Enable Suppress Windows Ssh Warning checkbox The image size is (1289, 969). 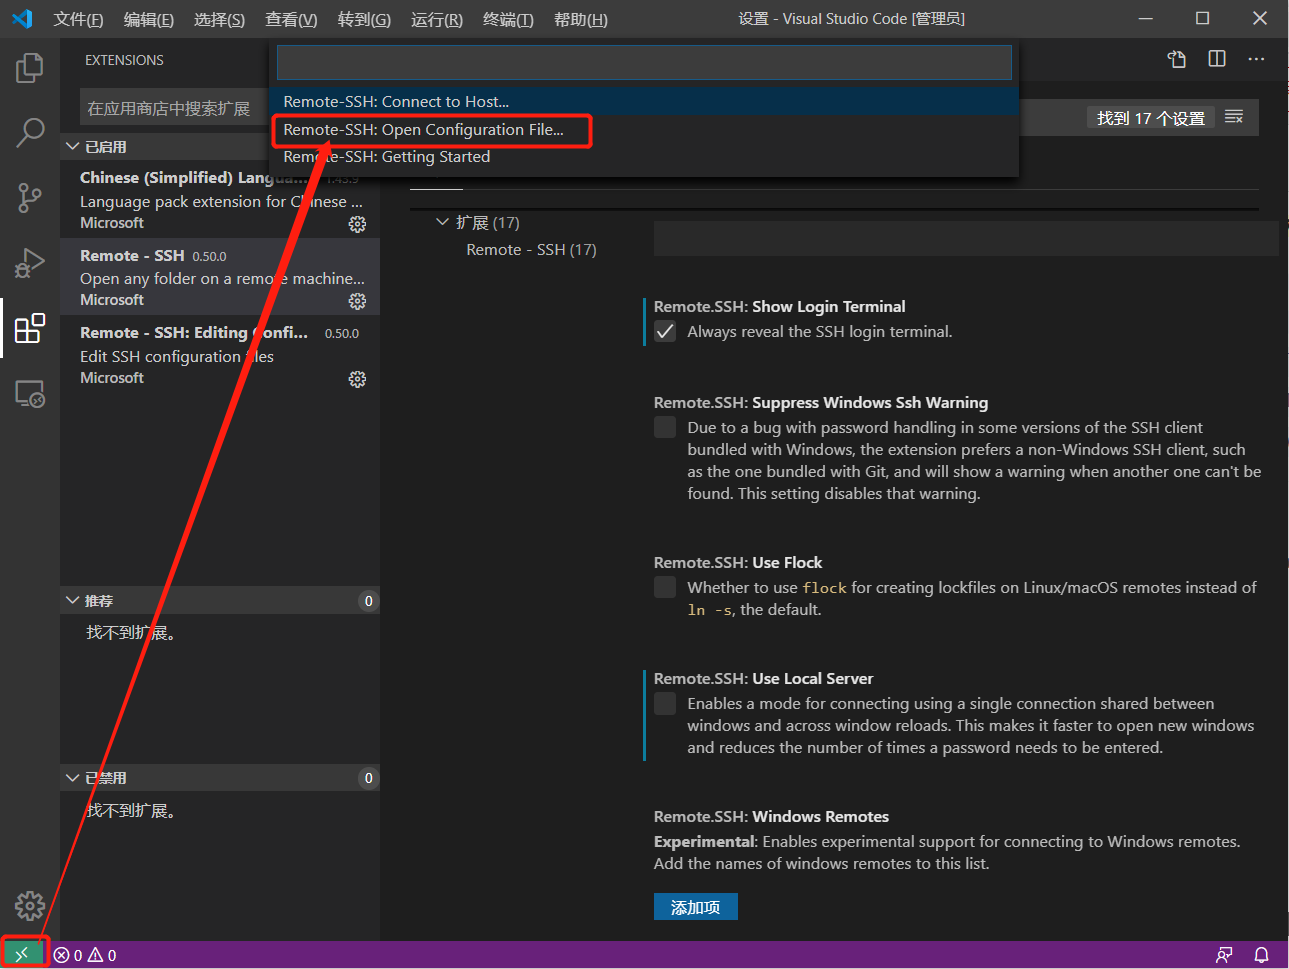pyautogui.click(x=665, y=428)
